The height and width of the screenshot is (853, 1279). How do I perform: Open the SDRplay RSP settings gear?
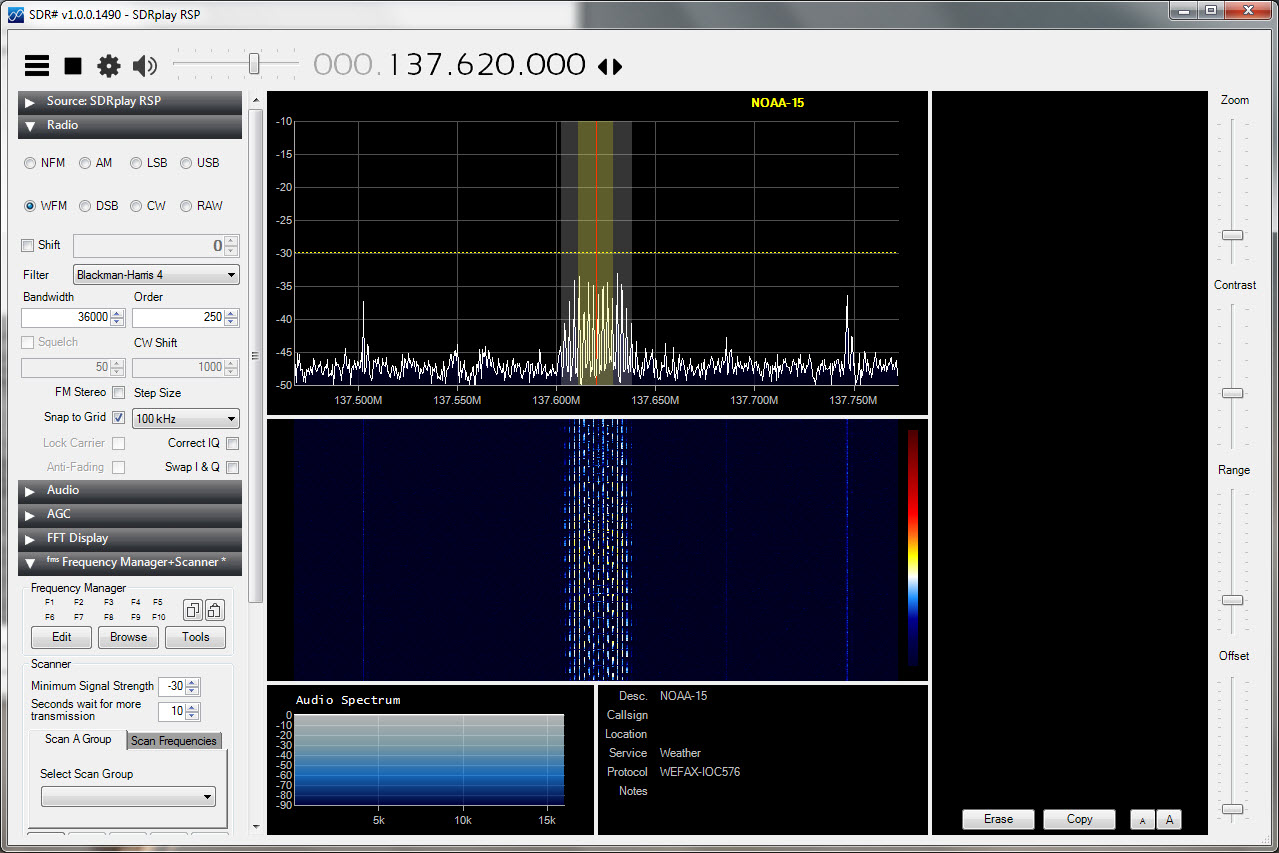[108, 64]
